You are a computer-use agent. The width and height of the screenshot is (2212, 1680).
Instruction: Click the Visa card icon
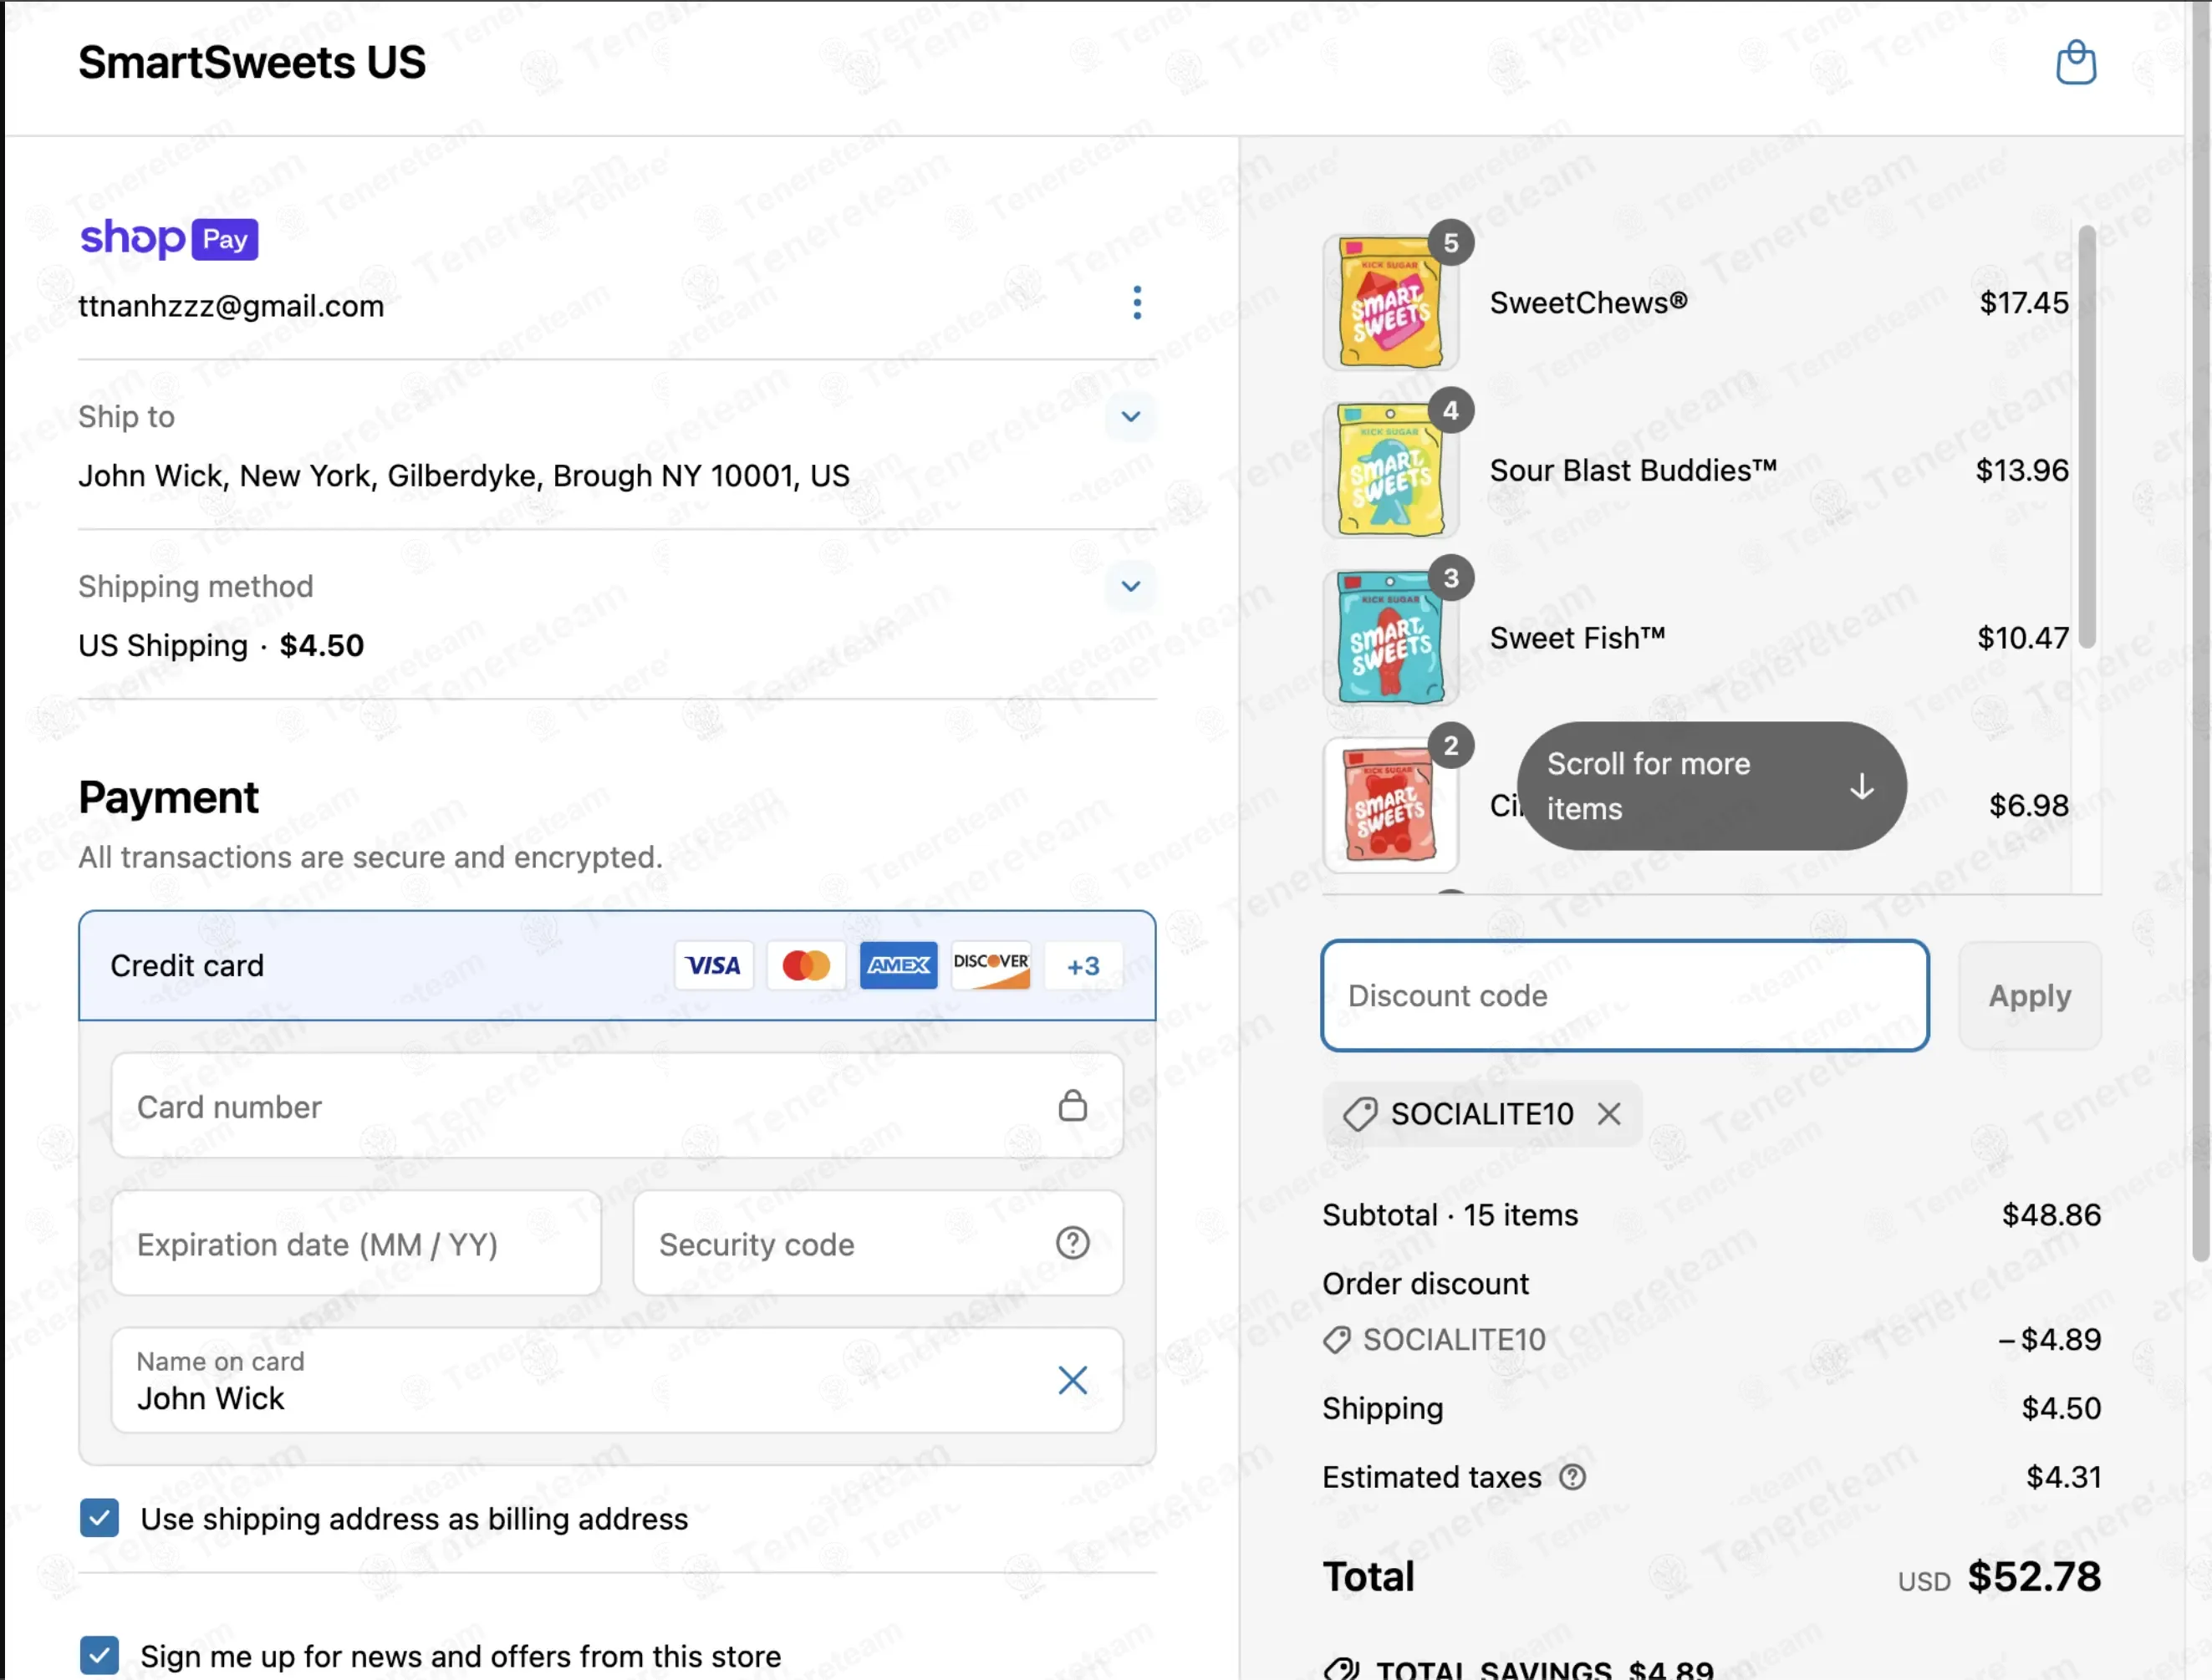(x=713, y=965)
